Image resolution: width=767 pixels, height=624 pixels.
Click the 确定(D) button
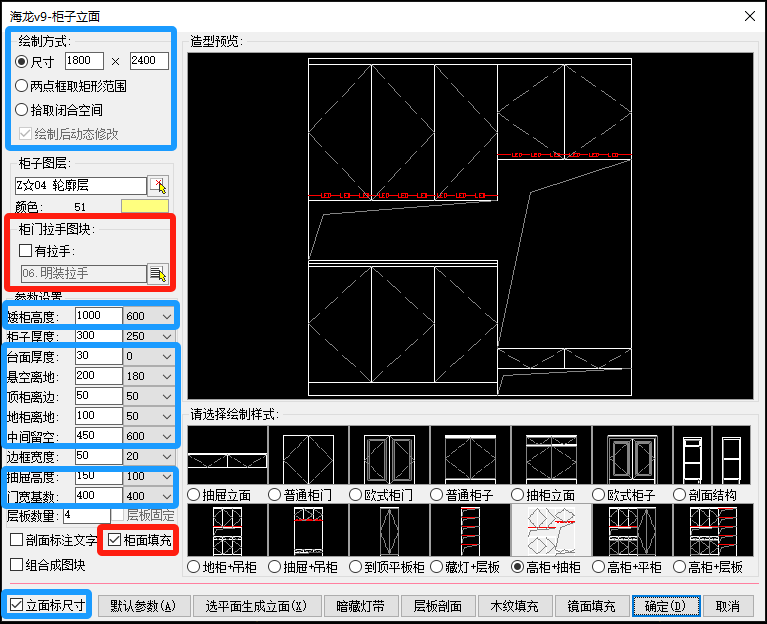665,606
